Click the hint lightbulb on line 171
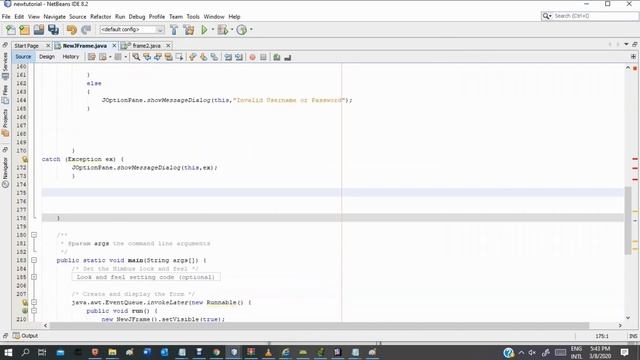The height and width of the screenshot is (360, 640). [x=24, y=159]
